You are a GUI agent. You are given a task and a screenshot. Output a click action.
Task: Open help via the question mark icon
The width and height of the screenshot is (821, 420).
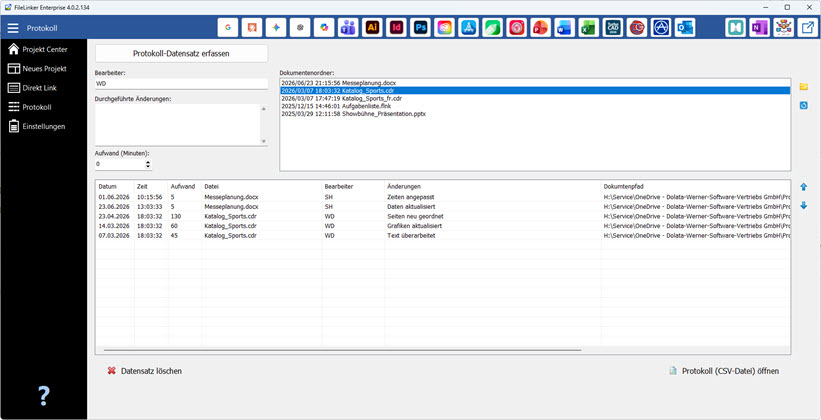point(44,396)
